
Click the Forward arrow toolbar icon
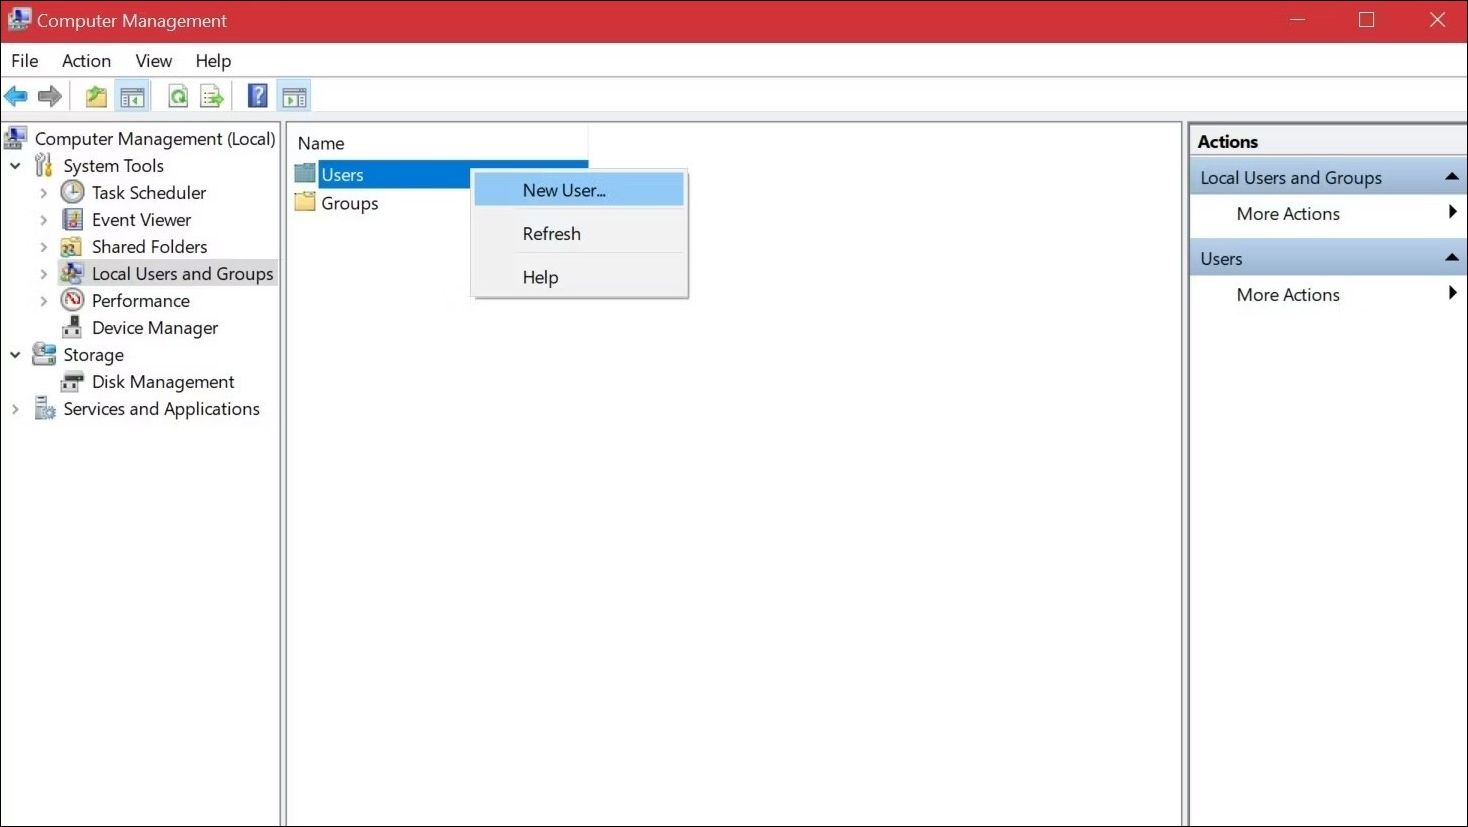point(50,96)
